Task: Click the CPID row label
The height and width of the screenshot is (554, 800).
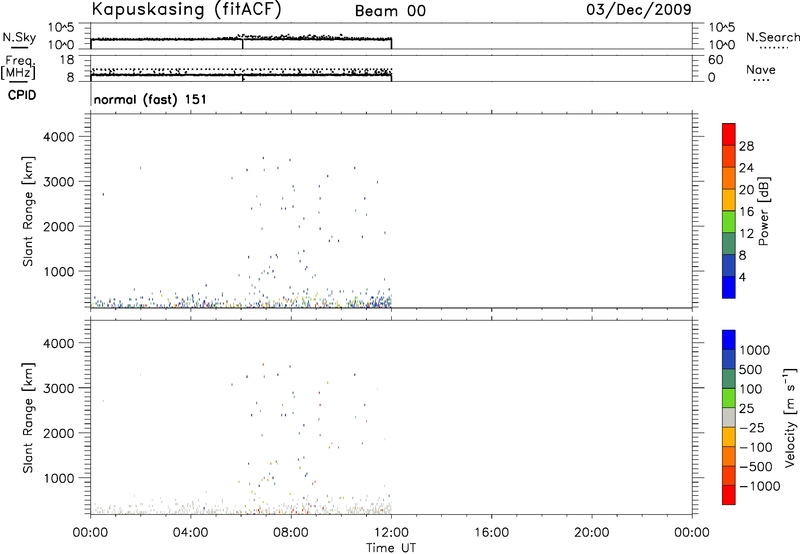Action: [x=22, y=95]
